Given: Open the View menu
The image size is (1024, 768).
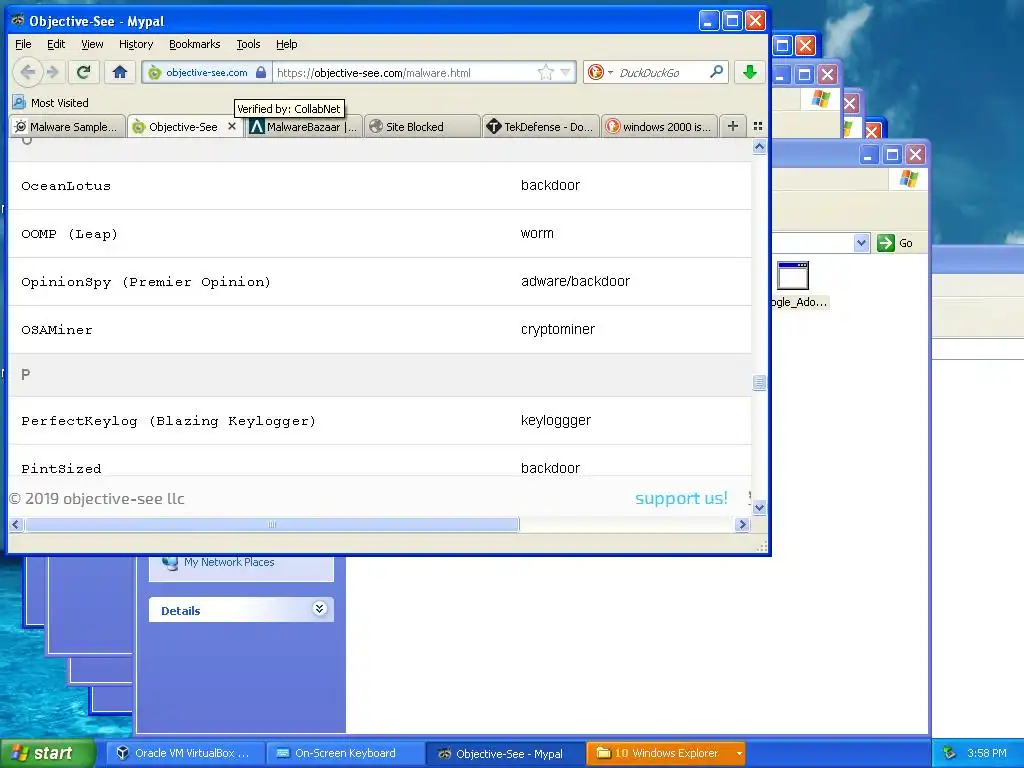Looking at the screenshot, I should [92, 44].
